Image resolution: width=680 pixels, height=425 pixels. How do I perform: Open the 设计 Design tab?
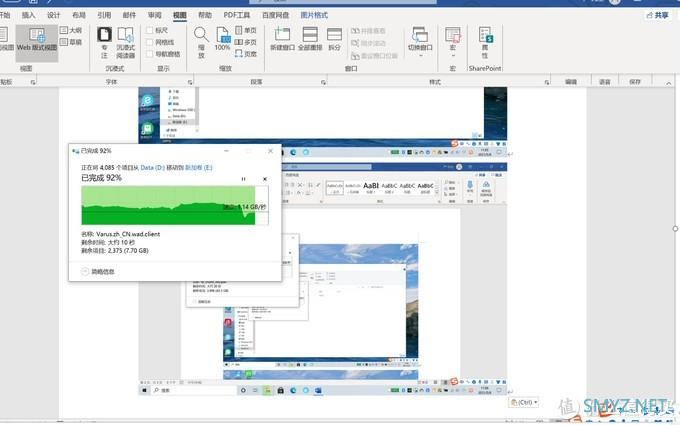pyautogui.click(x=53, y=15)
